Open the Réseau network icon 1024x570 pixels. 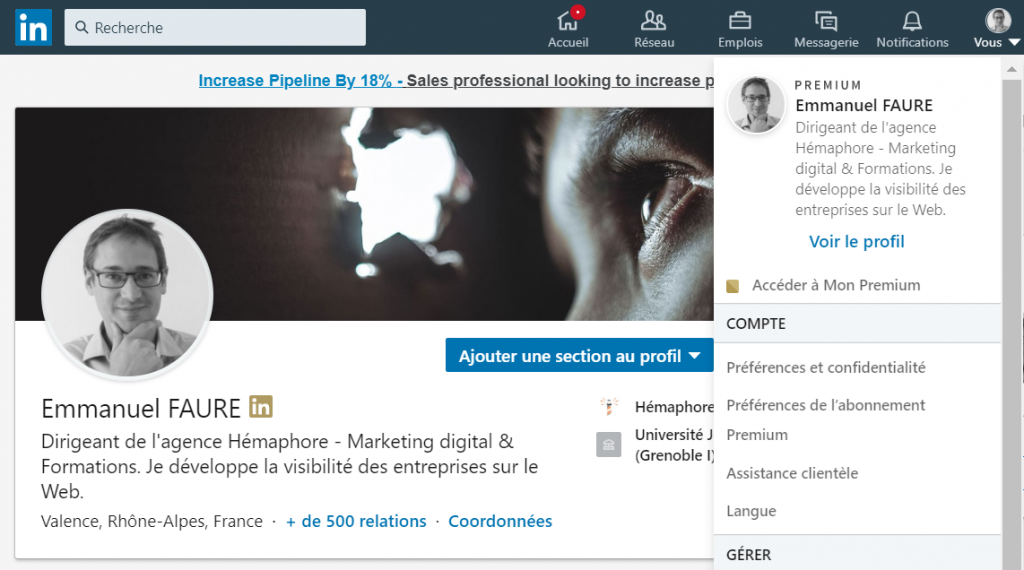[x=654, y=21]
